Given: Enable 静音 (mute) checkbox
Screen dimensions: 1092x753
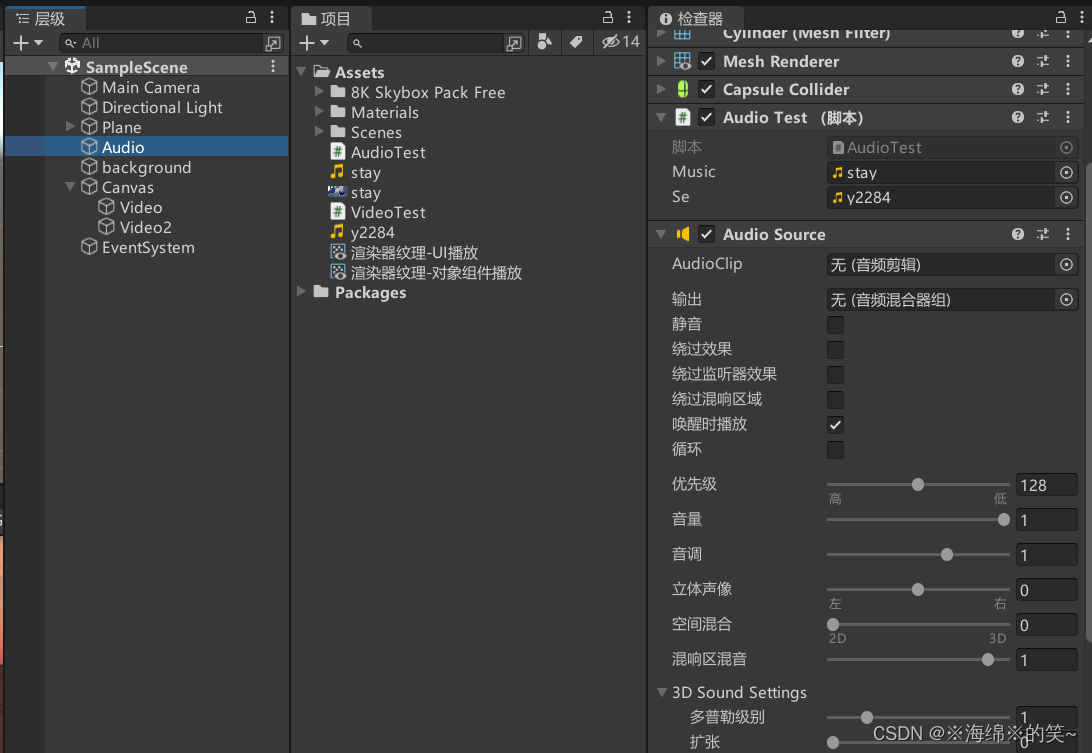Looking at the screenshot, I should click(x=835, y=325).
